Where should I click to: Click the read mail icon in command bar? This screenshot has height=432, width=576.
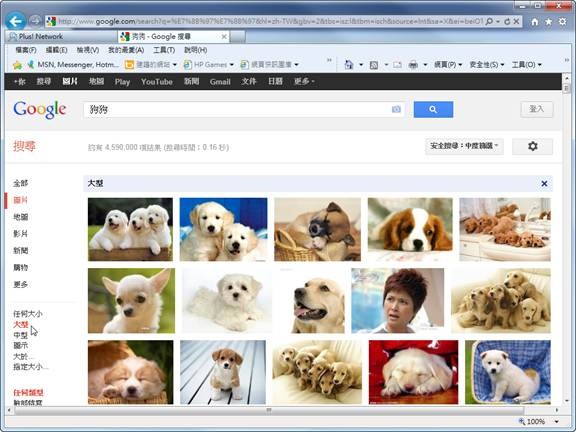(397, 65)
